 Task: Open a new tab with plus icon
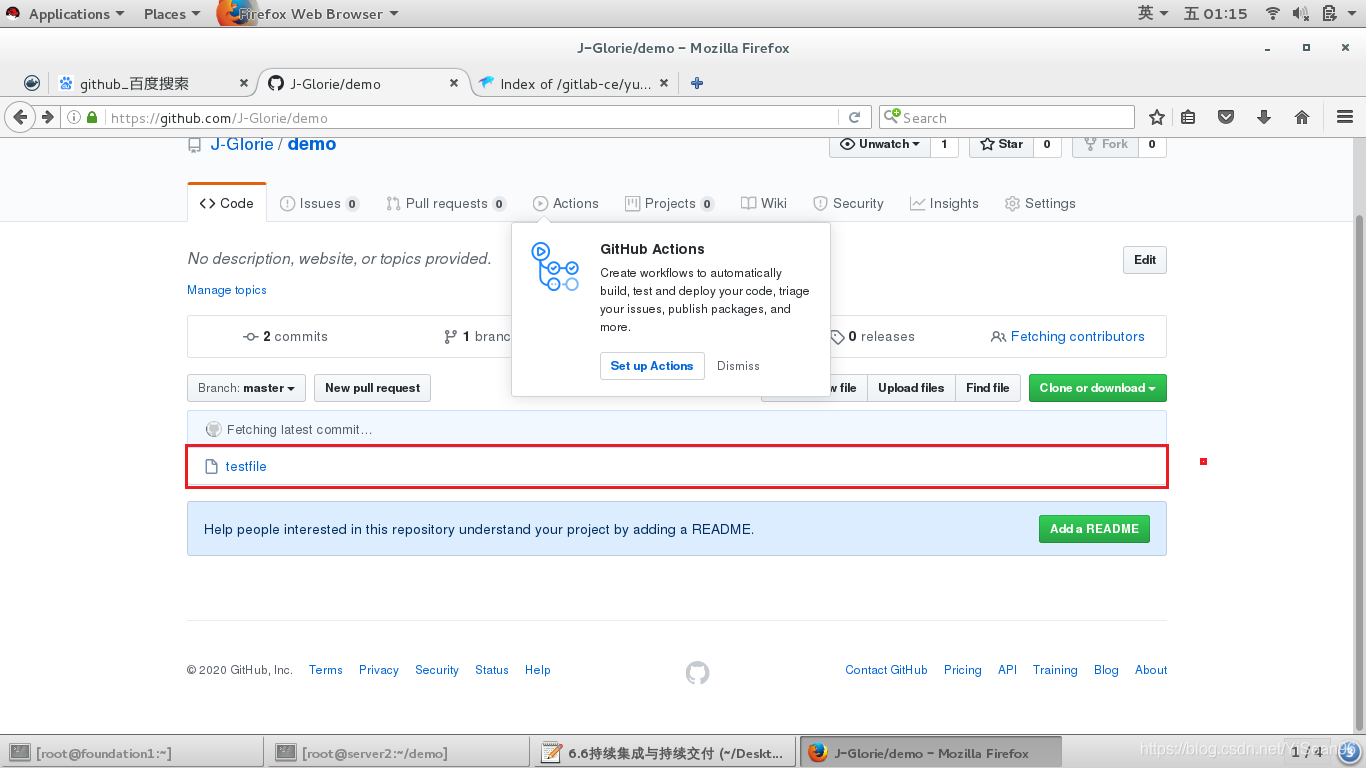pyautogui.click(x=697, y=83)
